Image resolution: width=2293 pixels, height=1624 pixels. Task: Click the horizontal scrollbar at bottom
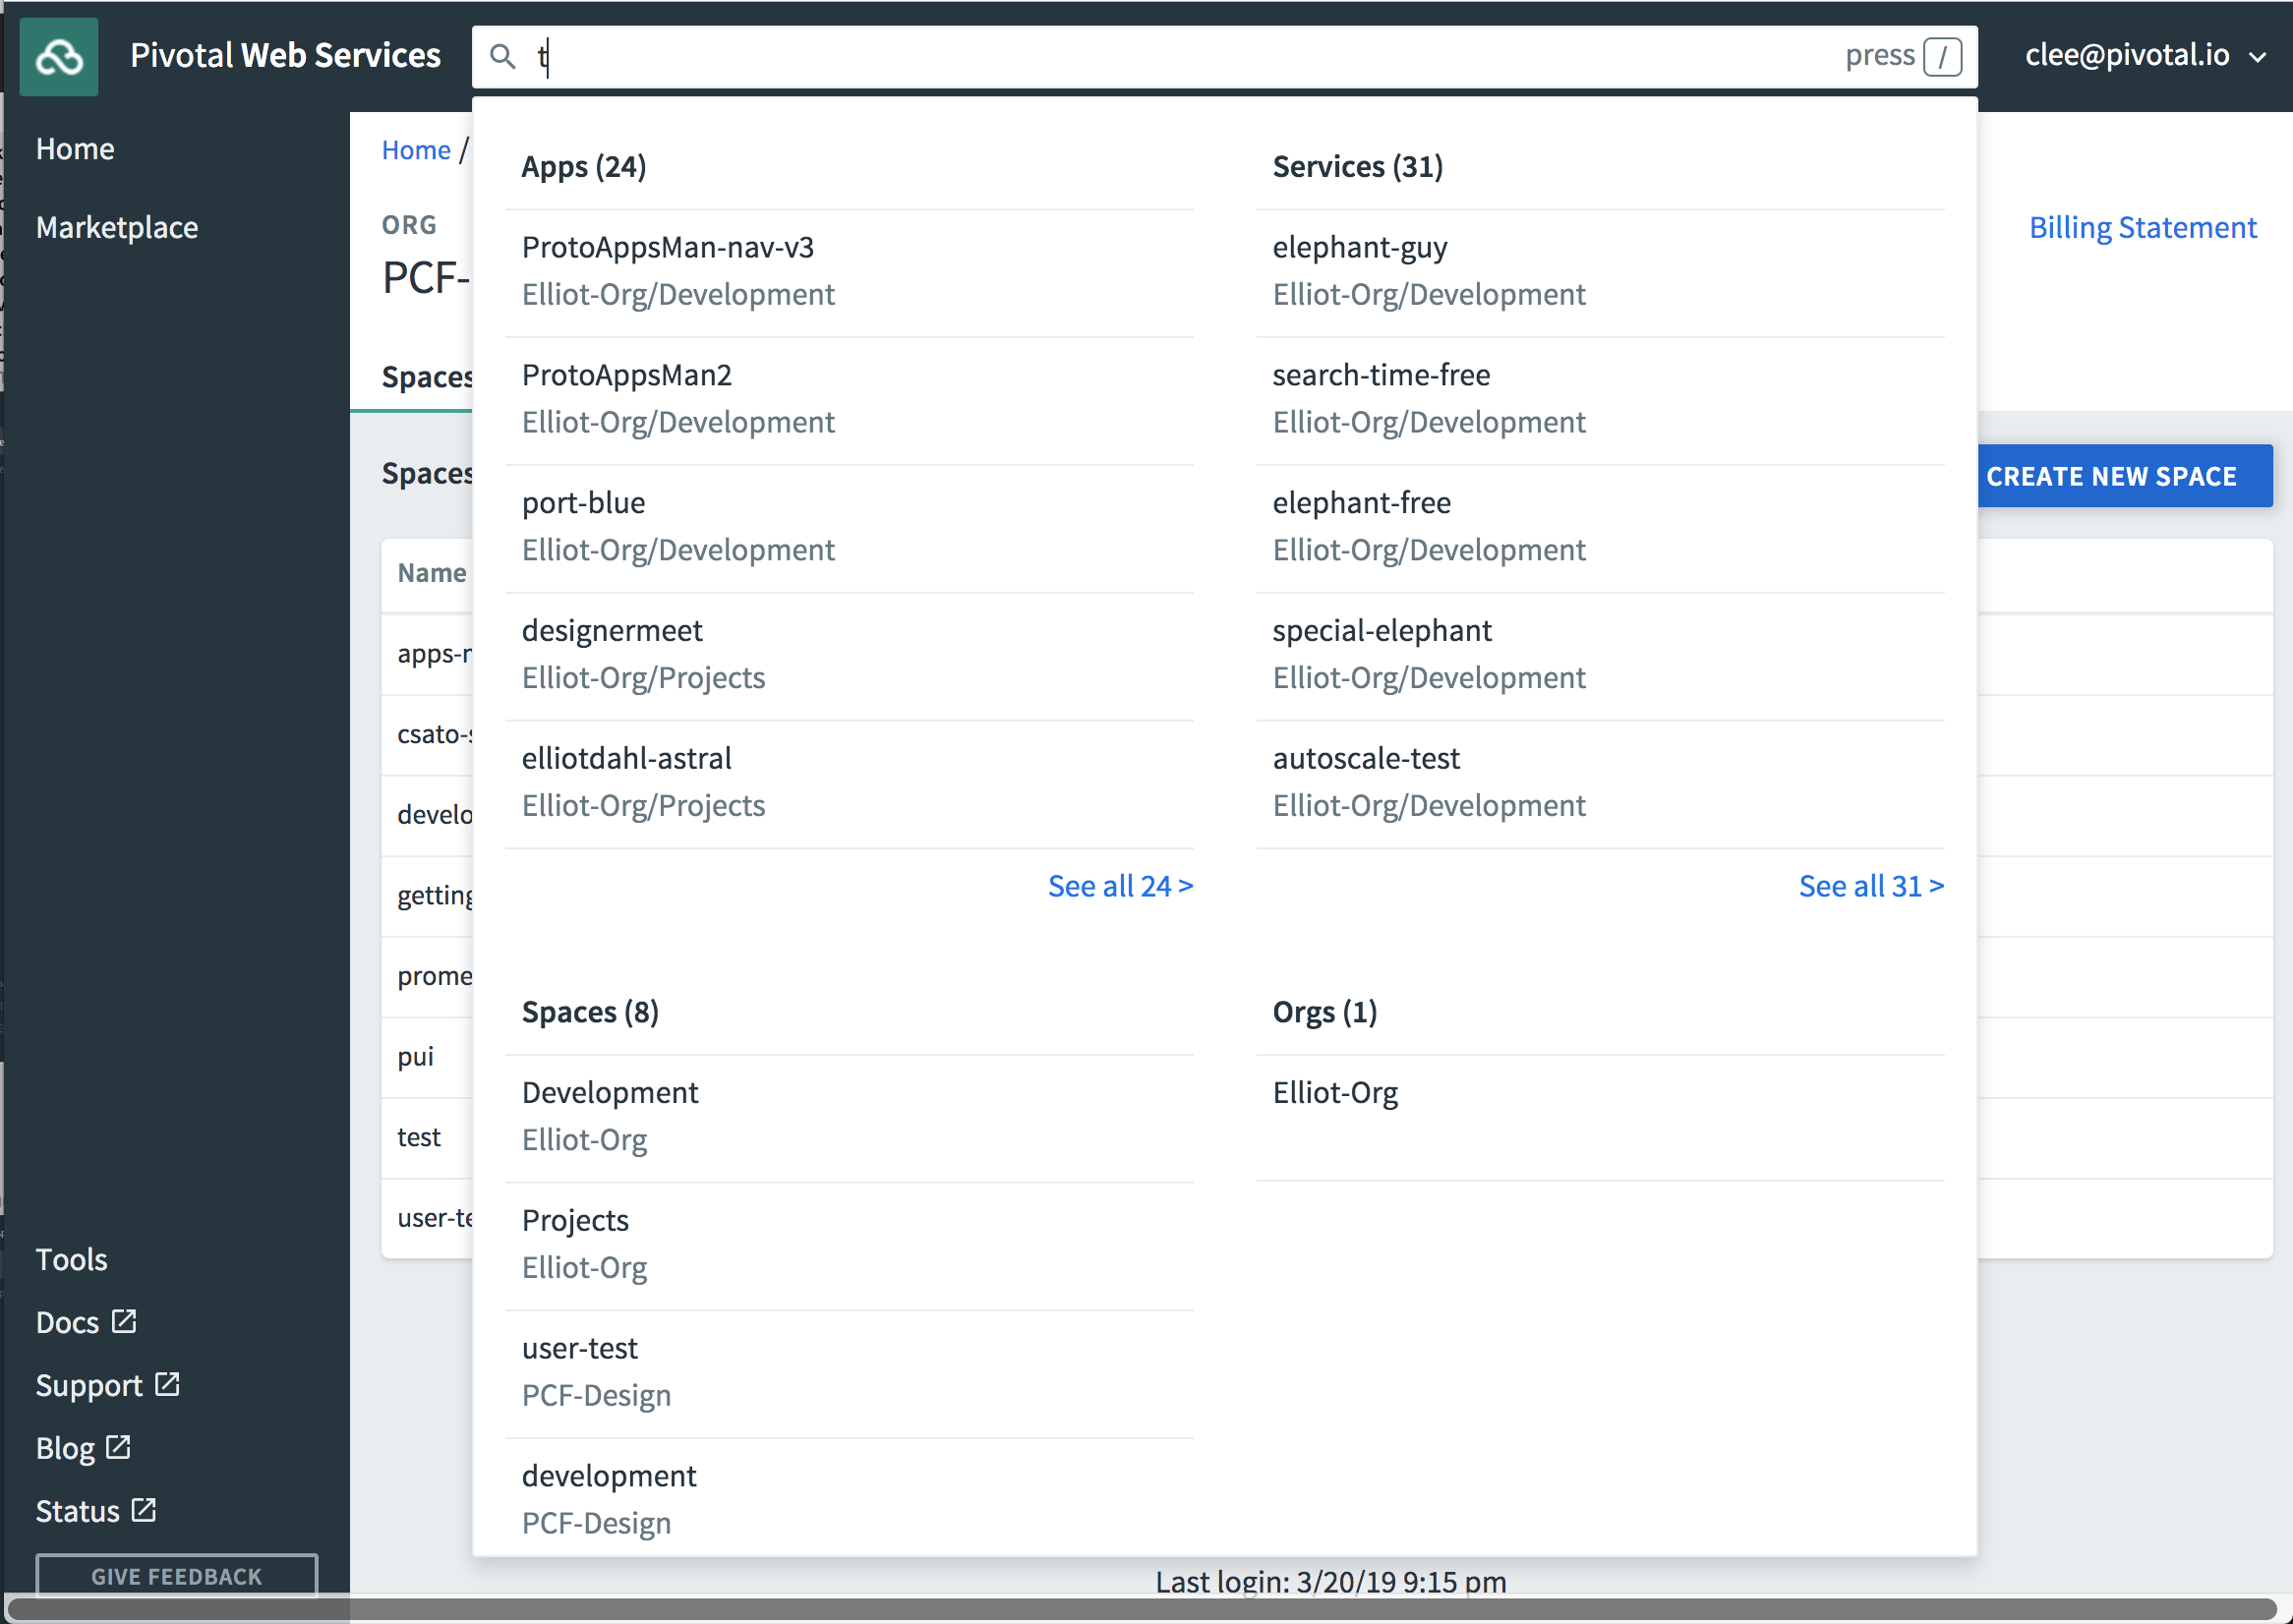[1140, 1609]
